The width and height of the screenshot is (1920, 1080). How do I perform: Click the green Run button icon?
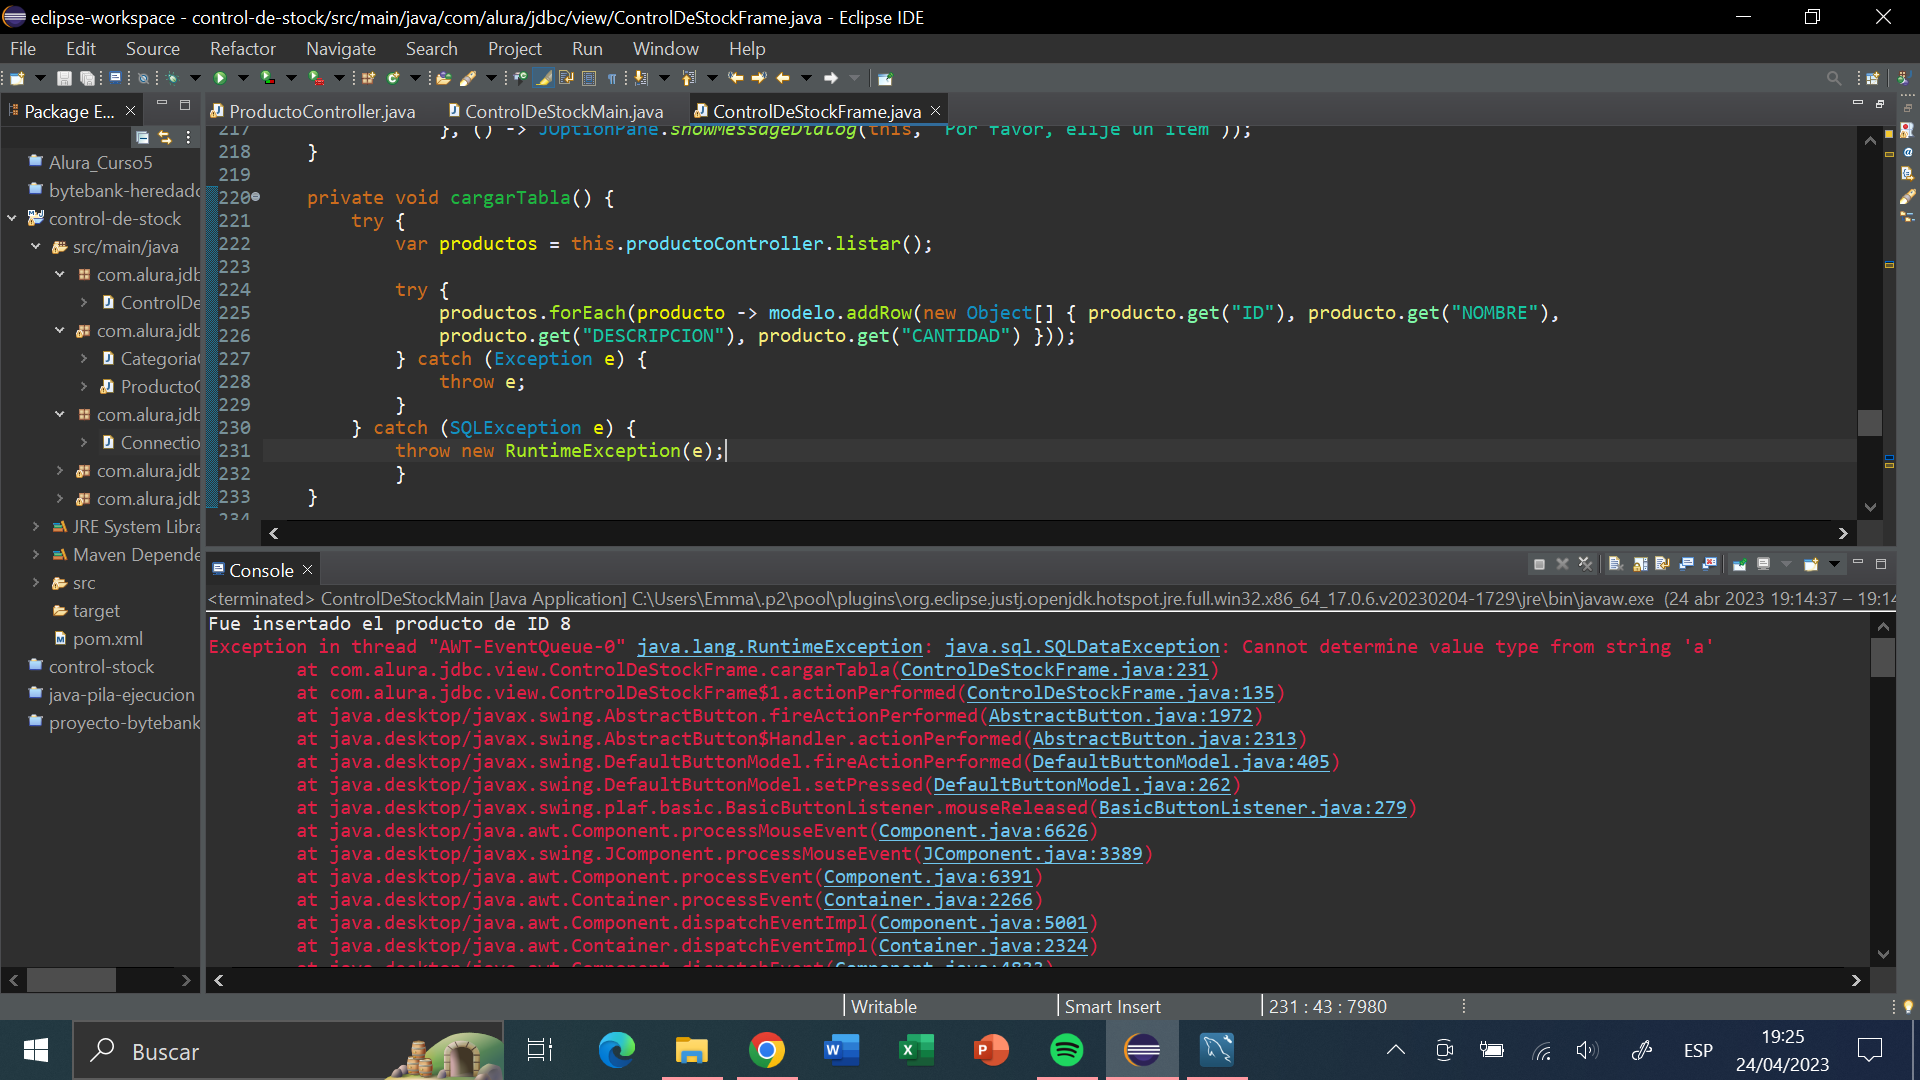pos(220,78)
